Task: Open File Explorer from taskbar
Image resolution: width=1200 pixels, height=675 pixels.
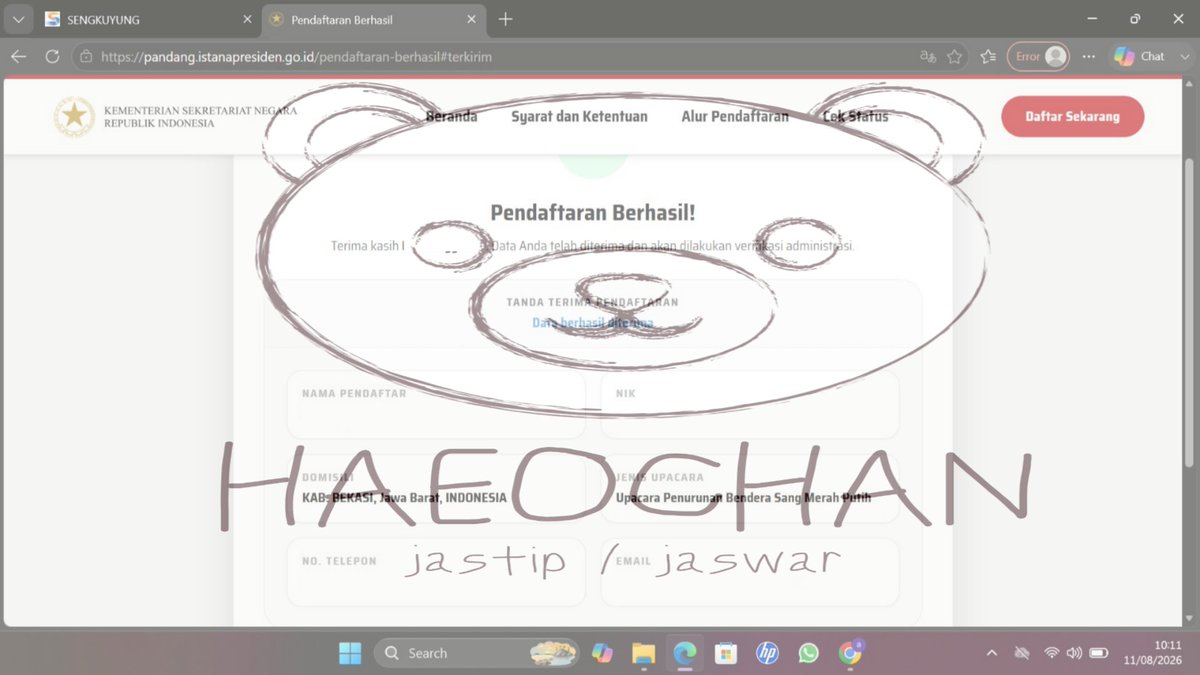Action: coord(643,653)
